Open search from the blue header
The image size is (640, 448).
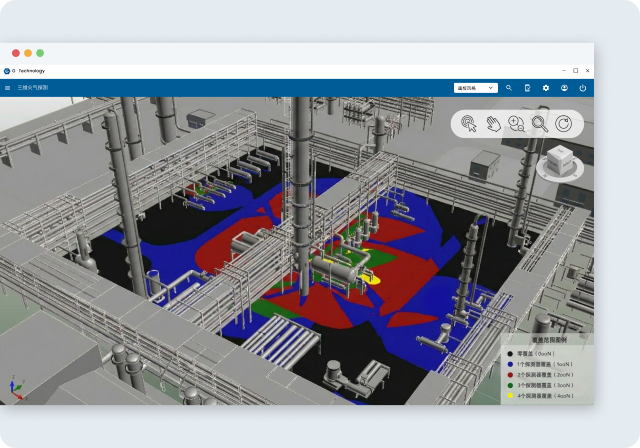(509, 88)
